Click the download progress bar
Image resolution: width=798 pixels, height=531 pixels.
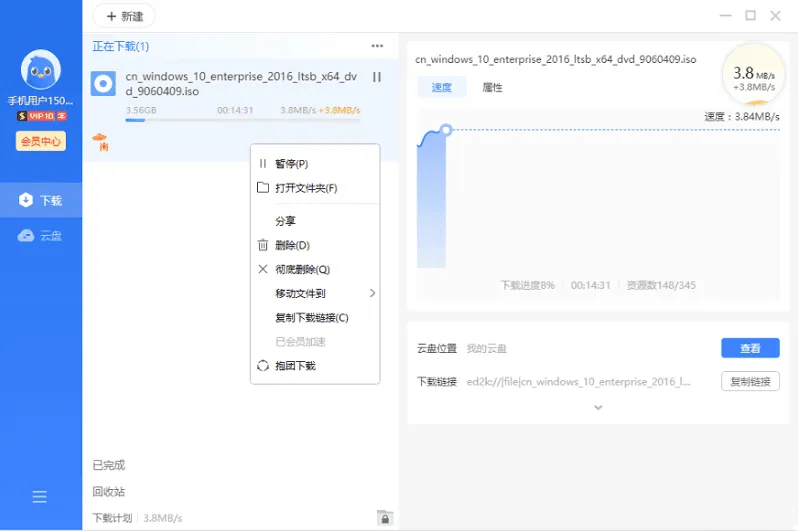pos(243,120)
